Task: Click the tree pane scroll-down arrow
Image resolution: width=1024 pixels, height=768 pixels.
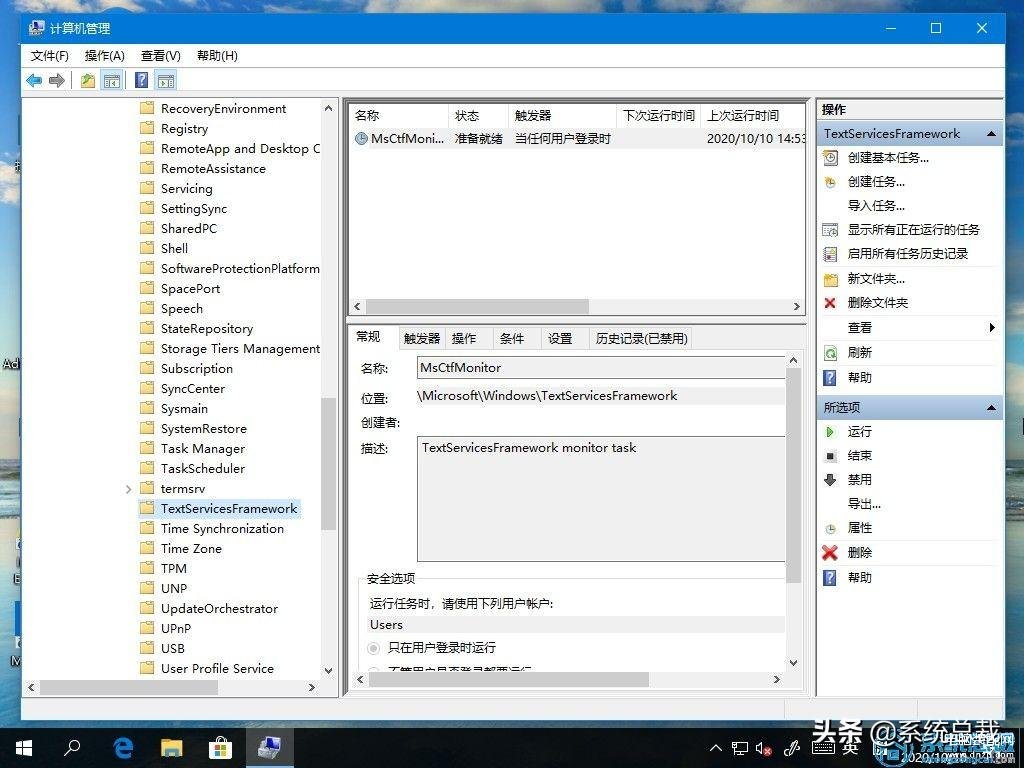Action: coord(328,670)
